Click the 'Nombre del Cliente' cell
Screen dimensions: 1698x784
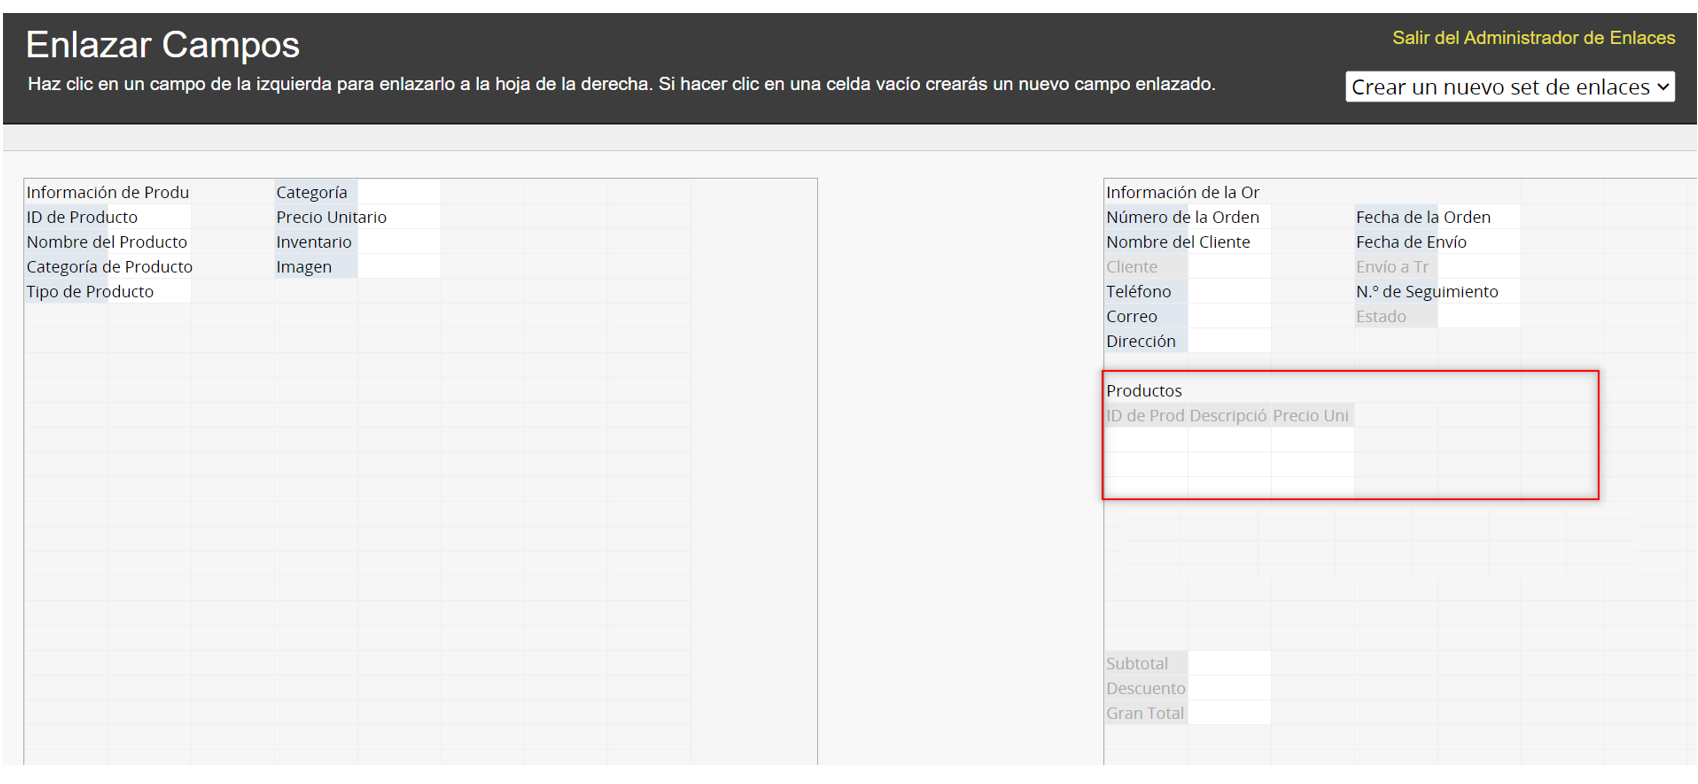click(x=1178, y=242)
